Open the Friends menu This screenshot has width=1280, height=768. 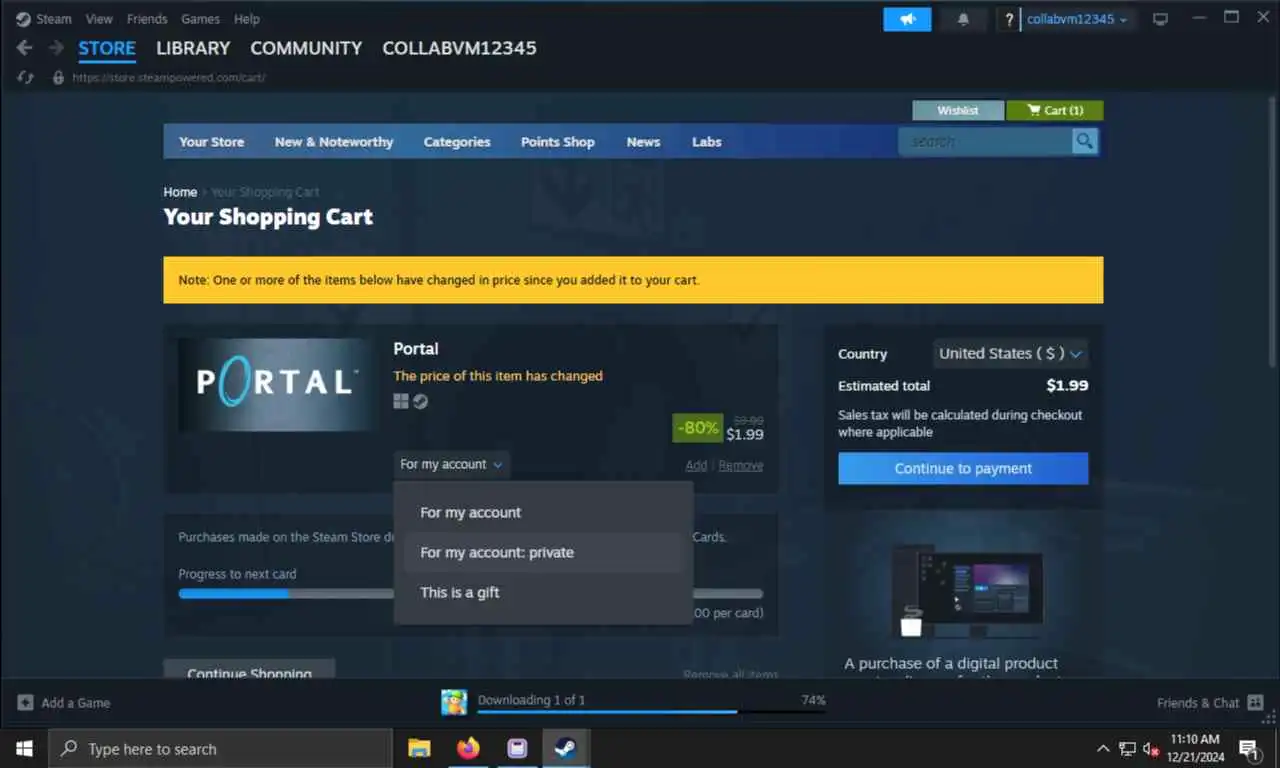tap(147, 19)
